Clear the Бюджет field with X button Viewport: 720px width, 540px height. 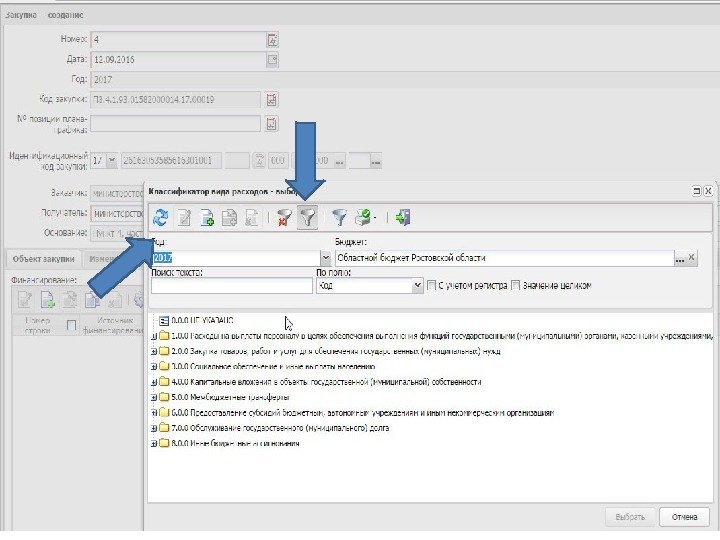(692, 258)
